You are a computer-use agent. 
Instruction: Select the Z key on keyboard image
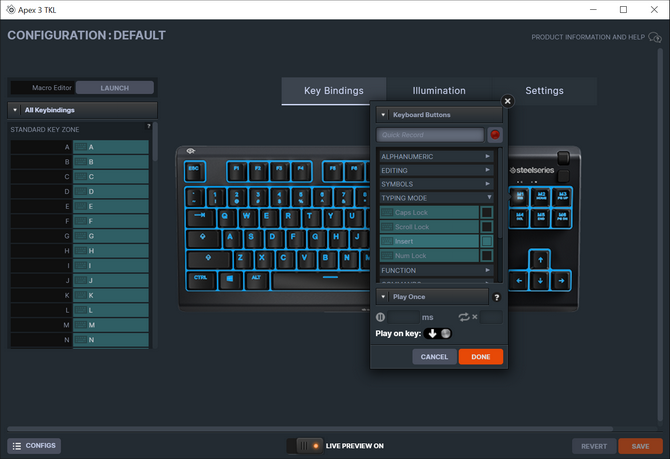[x=240, y=259]
